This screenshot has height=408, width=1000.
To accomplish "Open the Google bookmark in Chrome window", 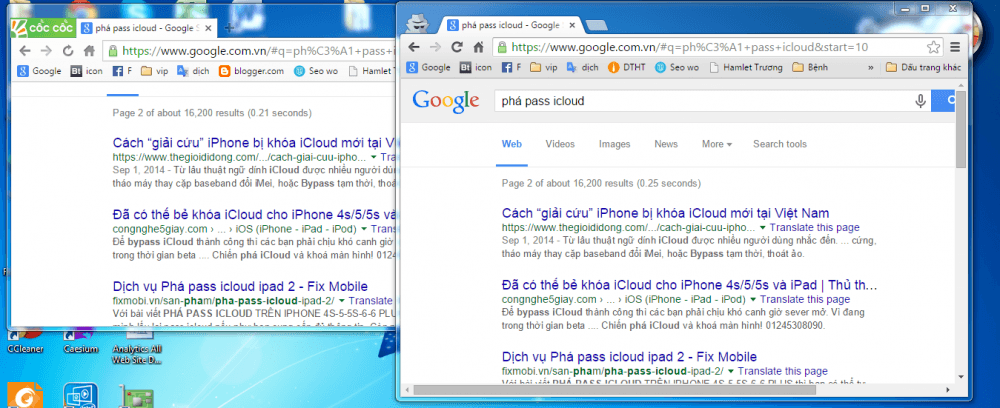I will pos(429,67).
